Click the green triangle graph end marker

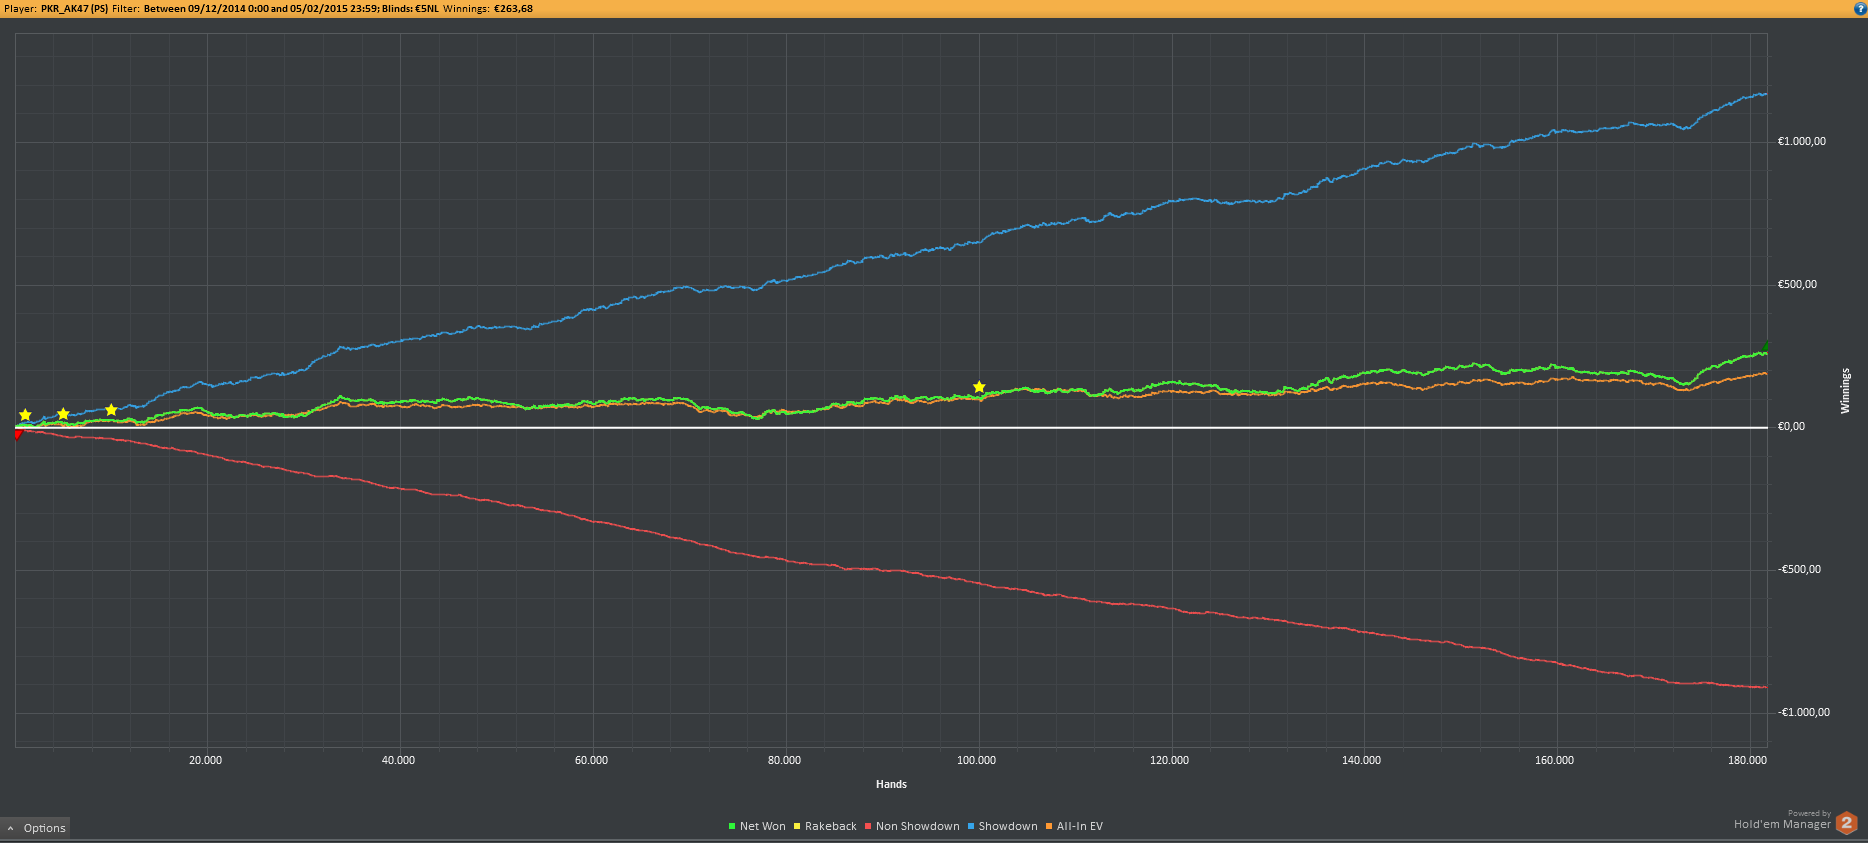point(1765,347)
